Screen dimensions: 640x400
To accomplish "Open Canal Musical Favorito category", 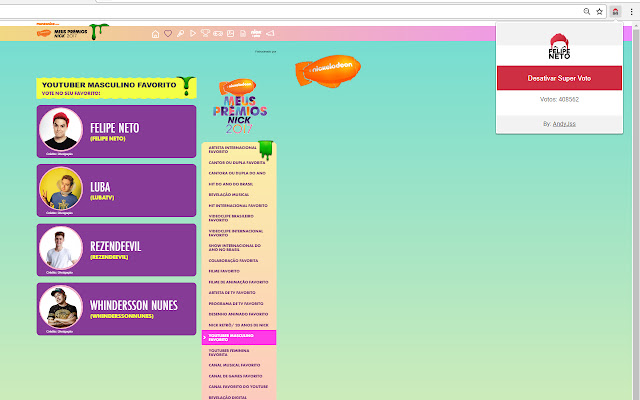I will coord(234,365).
